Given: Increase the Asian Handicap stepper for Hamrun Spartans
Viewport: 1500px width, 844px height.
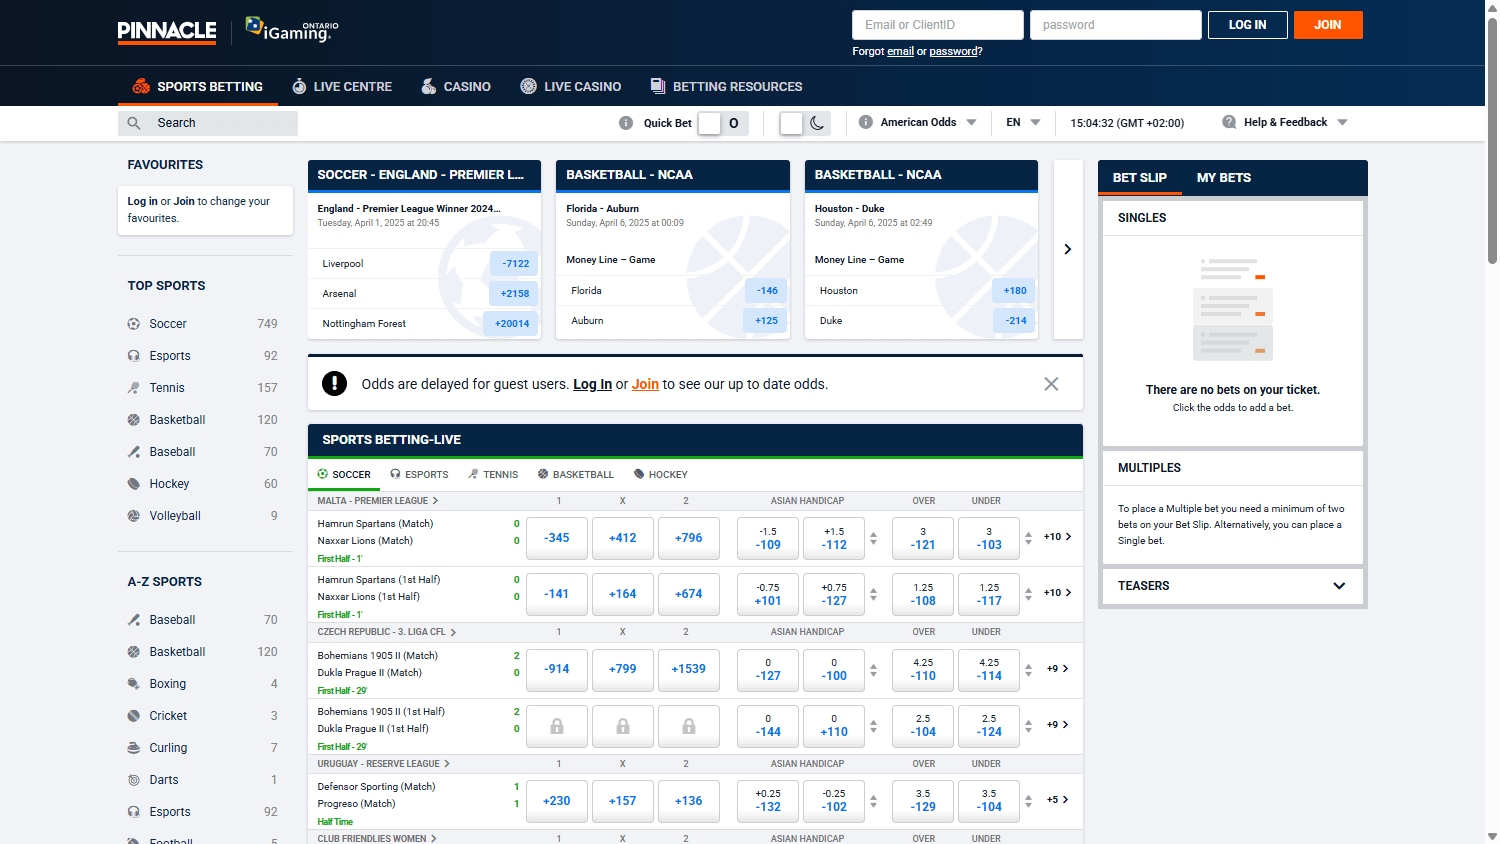Looking at the screenshot, I should click(874, 531).
